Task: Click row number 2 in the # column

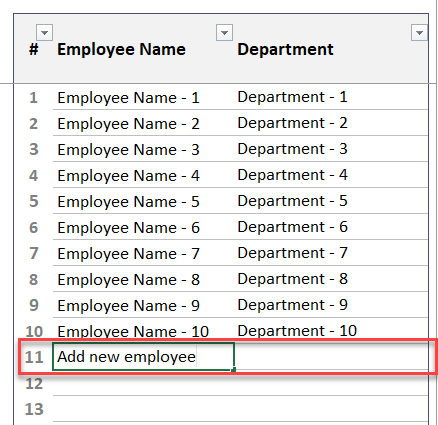Action: point(33,124)
